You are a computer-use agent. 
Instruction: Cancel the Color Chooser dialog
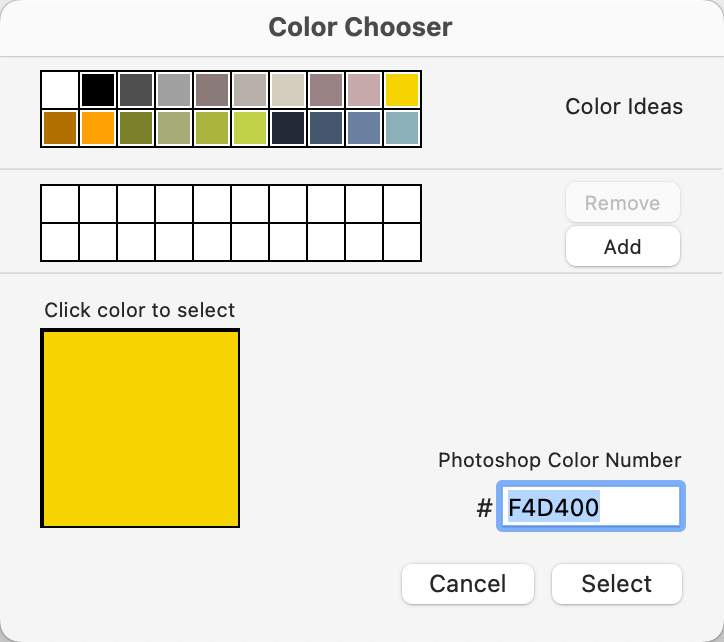468,584
